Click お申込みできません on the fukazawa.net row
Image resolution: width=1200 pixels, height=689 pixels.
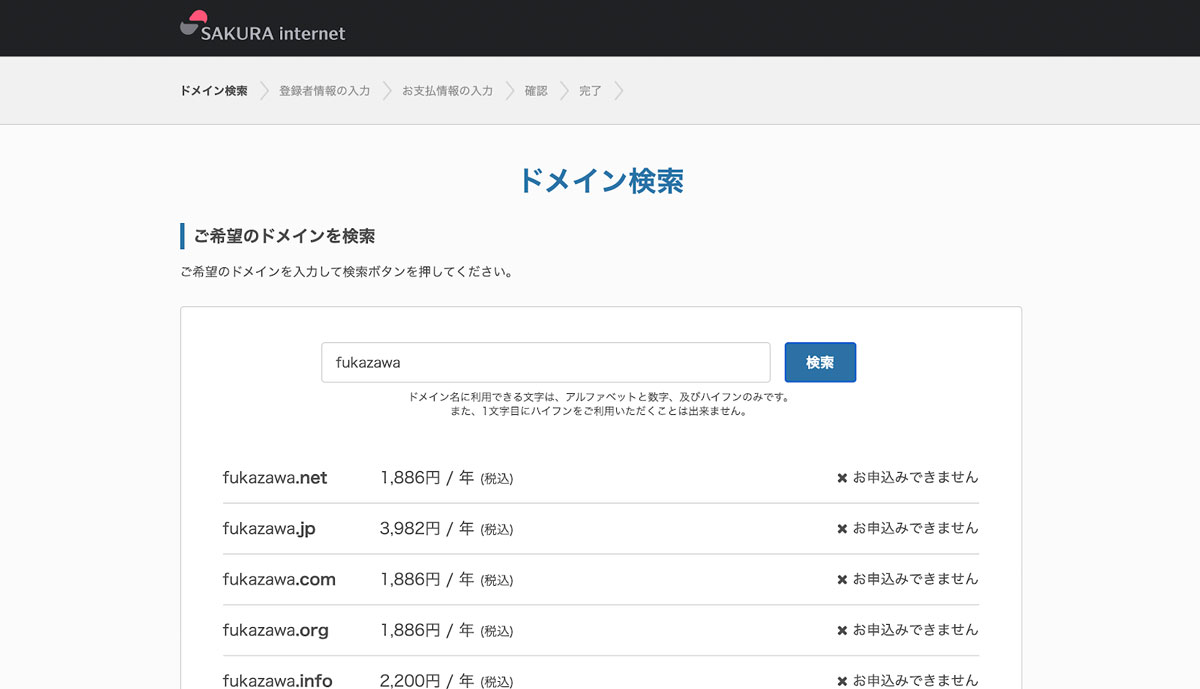tap(915, 478)
